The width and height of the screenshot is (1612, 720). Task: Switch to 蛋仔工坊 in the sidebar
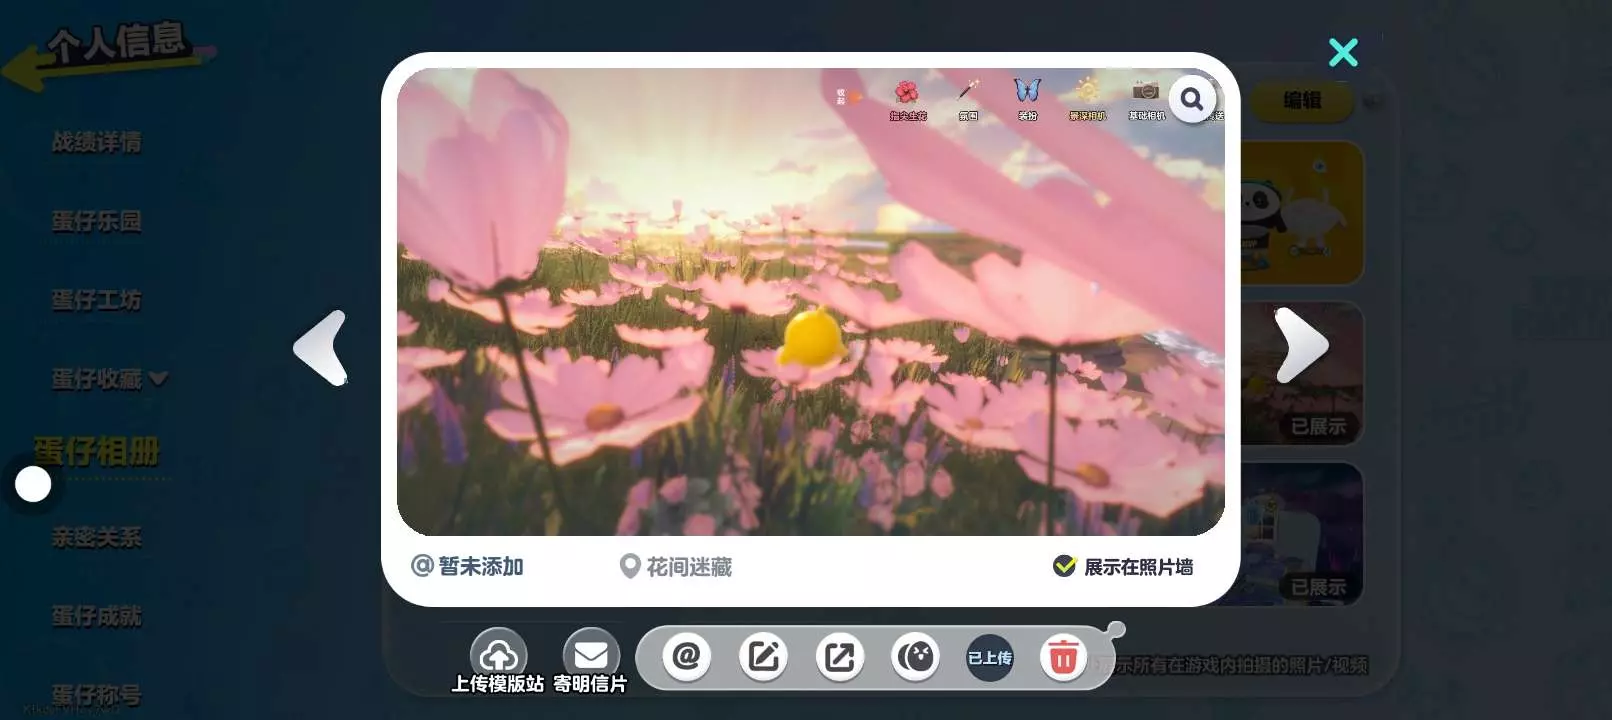97,300
